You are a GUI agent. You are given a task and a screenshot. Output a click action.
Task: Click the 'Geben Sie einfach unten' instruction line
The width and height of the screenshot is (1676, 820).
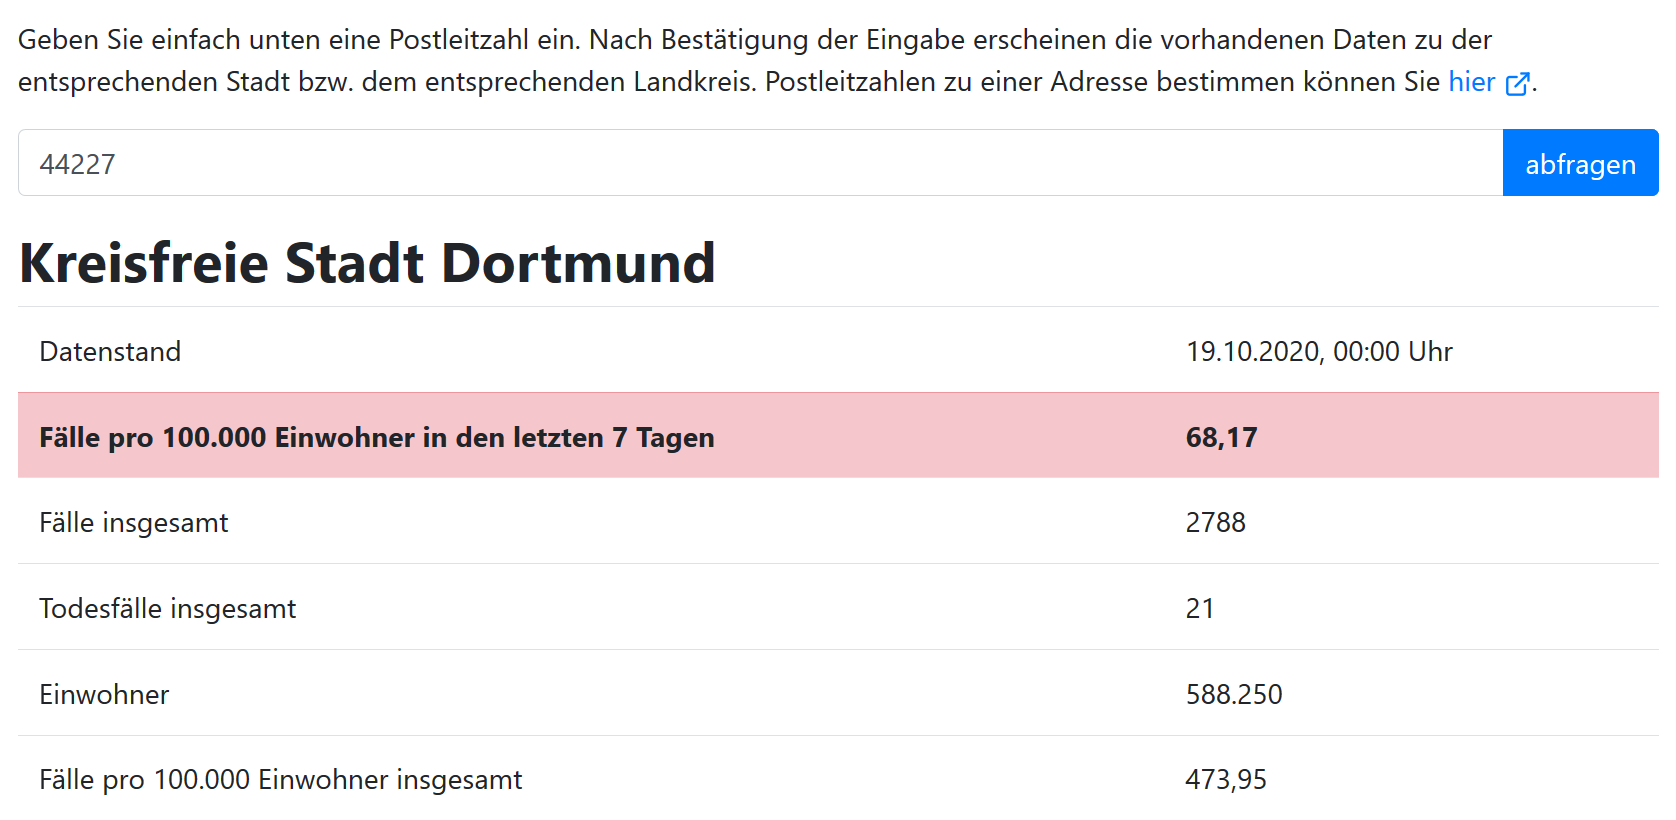(754, 40)
